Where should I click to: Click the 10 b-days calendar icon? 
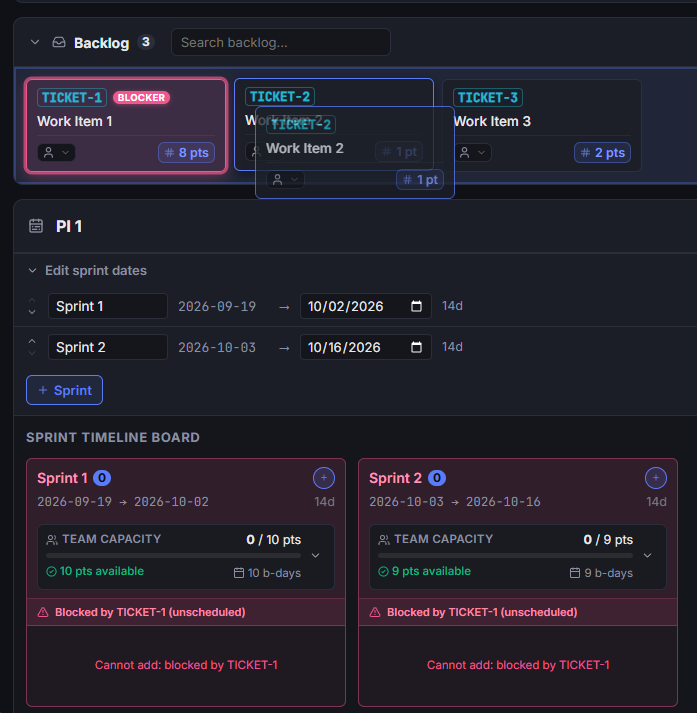(x=239, y=573)
